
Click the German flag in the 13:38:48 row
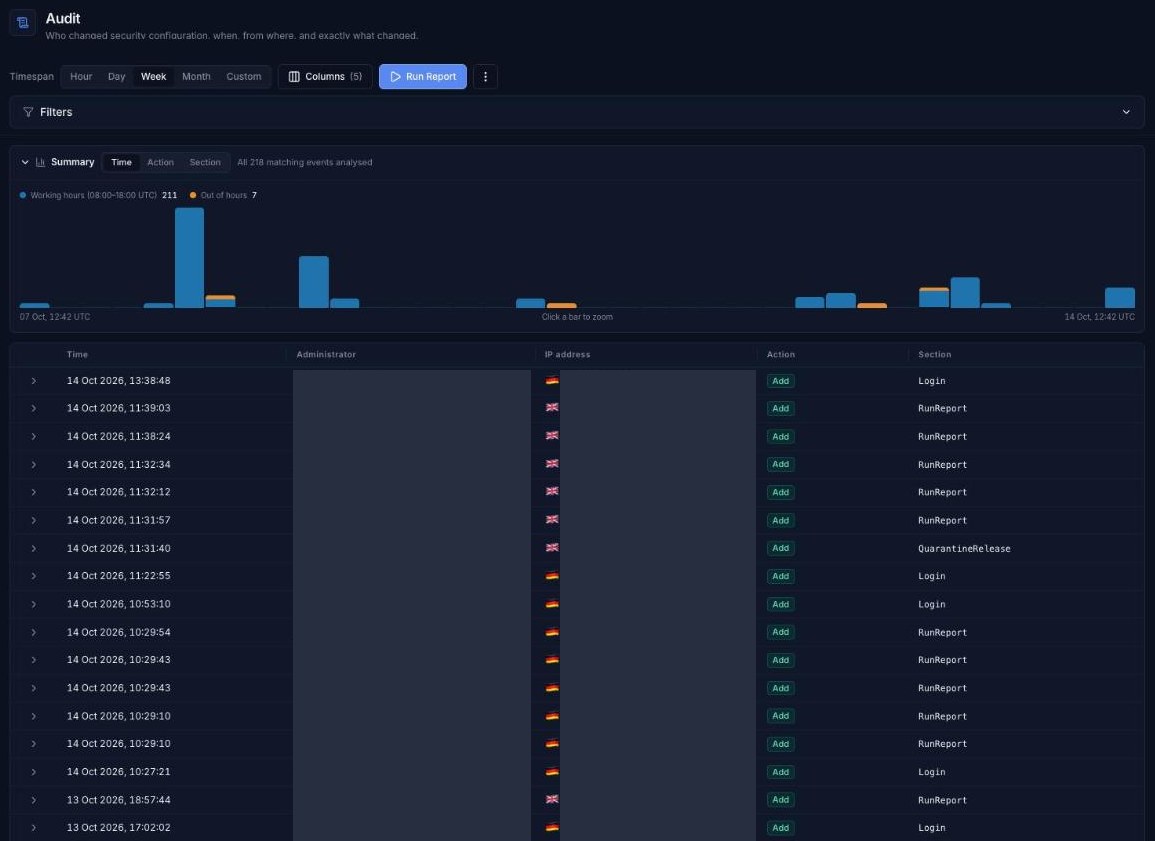(552, 381)
